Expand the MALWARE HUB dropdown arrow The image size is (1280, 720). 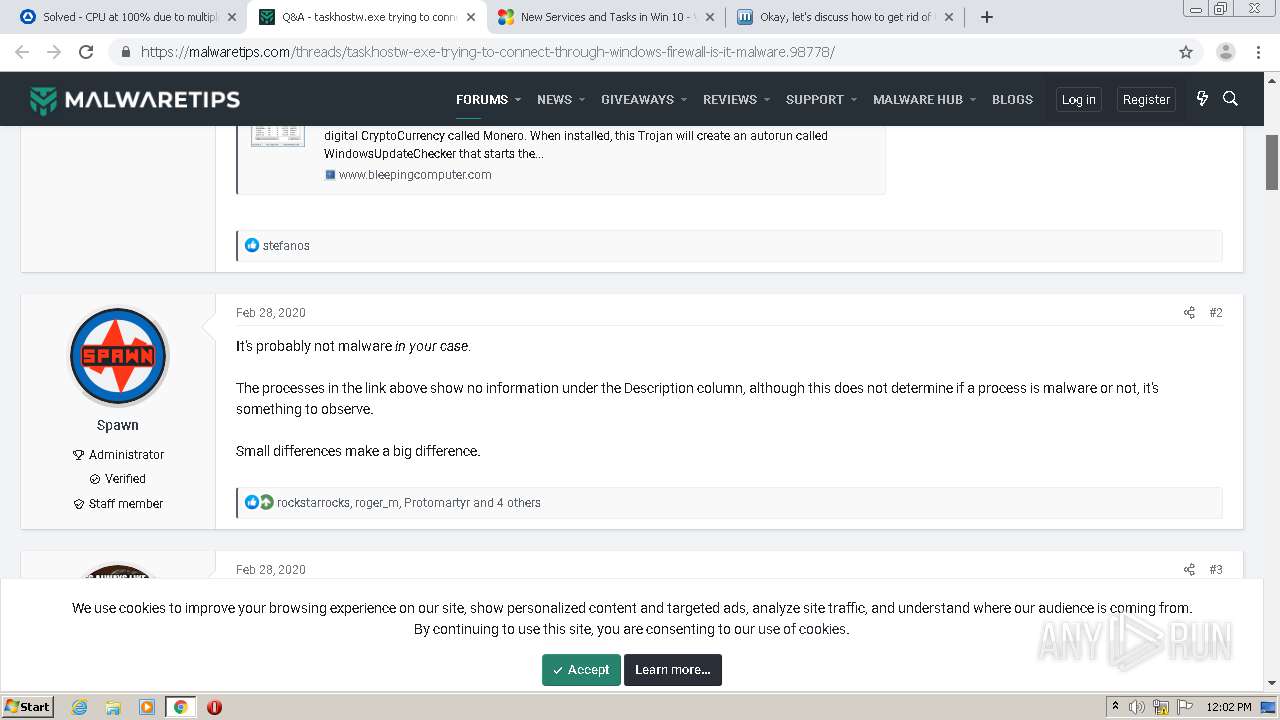pos(973,100)
